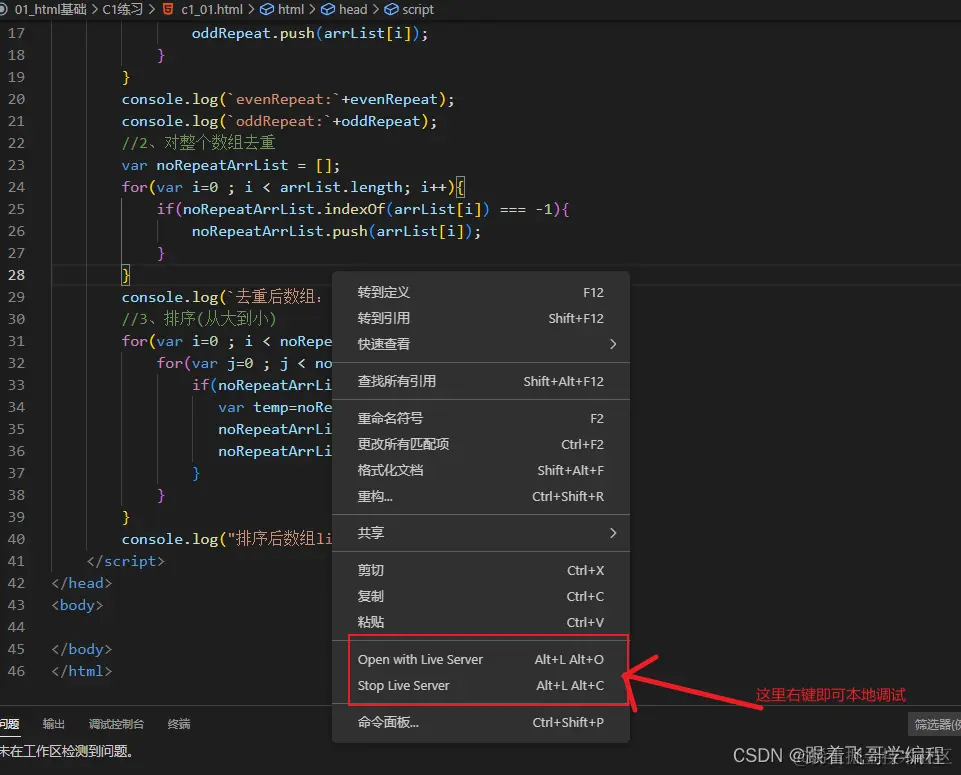Select 重构... from the context menu

pos(480,496)
